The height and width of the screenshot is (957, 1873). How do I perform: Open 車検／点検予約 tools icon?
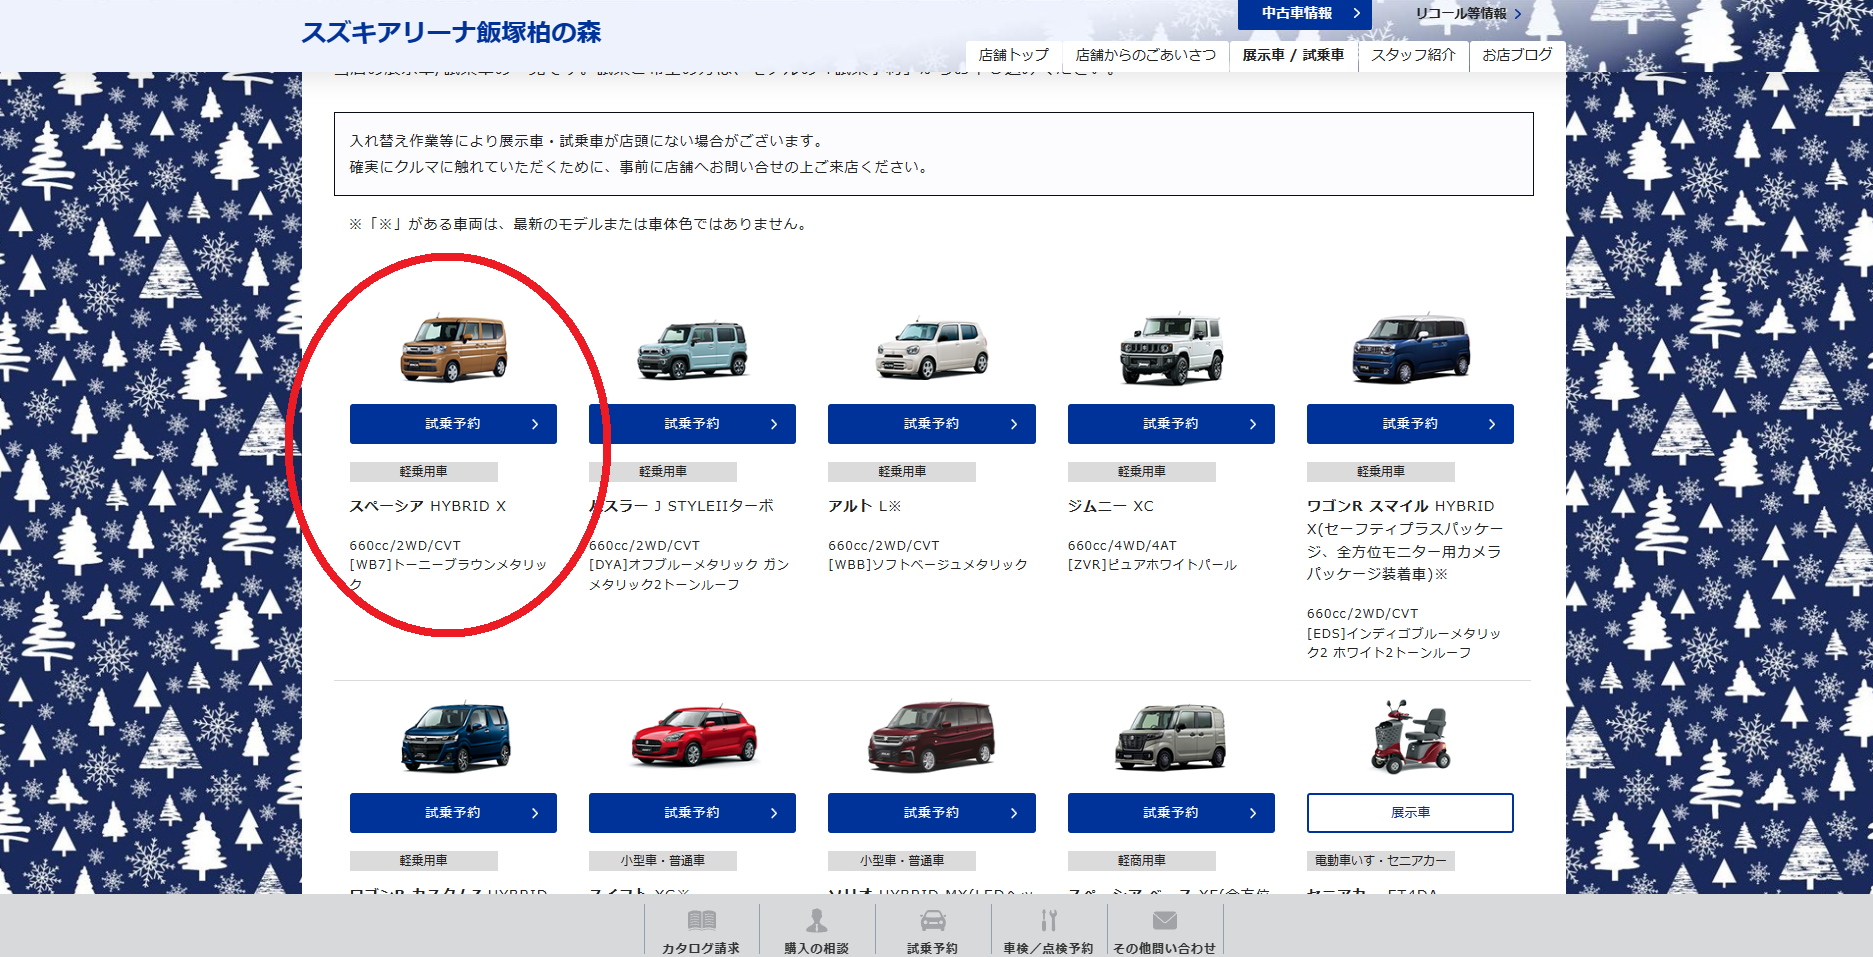pyautogui.click(x=1049, y=920)
